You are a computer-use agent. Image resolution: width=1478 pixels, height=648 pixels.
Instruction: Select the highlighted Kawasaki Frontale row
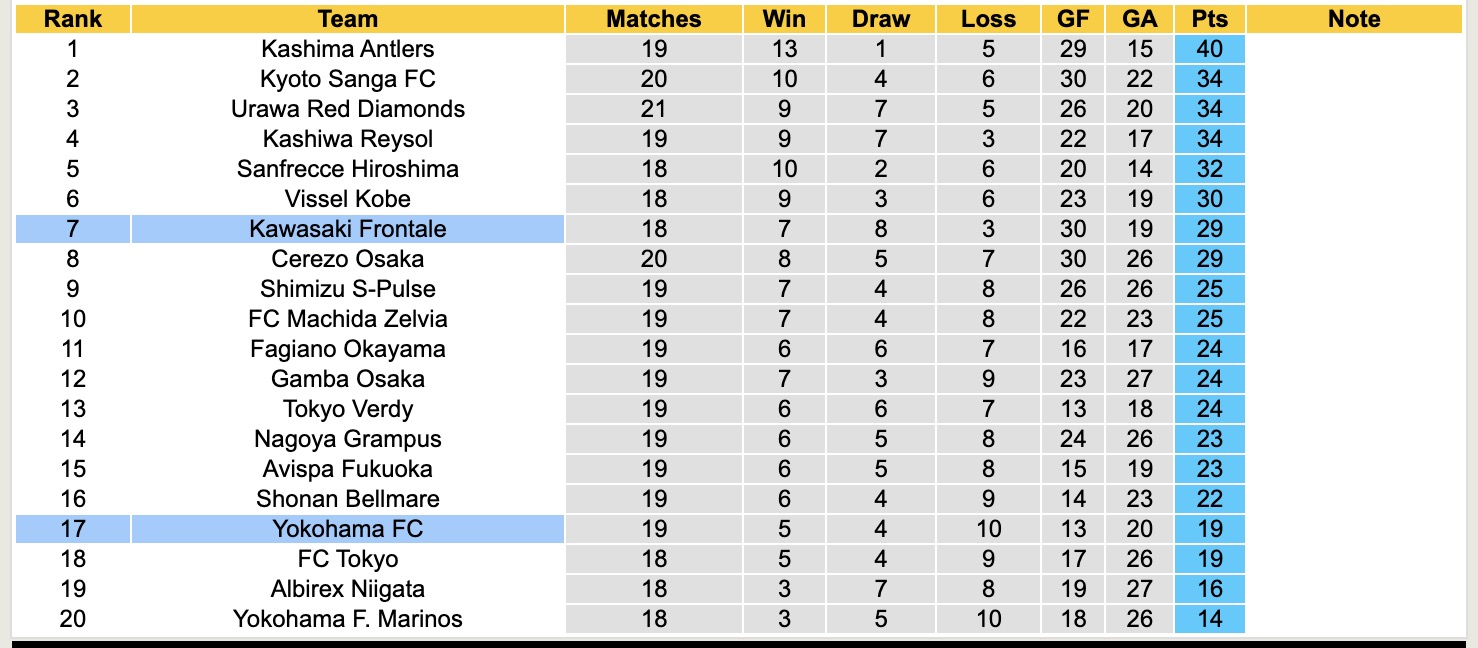point(348,229)
